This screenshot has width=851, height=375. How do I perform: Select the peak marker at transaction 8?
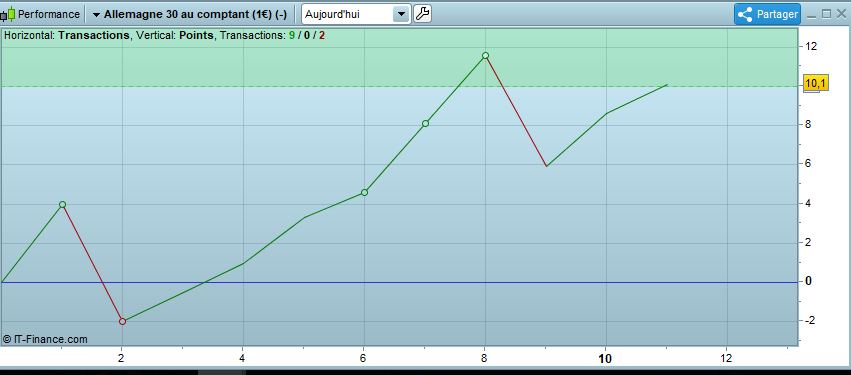pyautogui.click(x=485, y=55)
